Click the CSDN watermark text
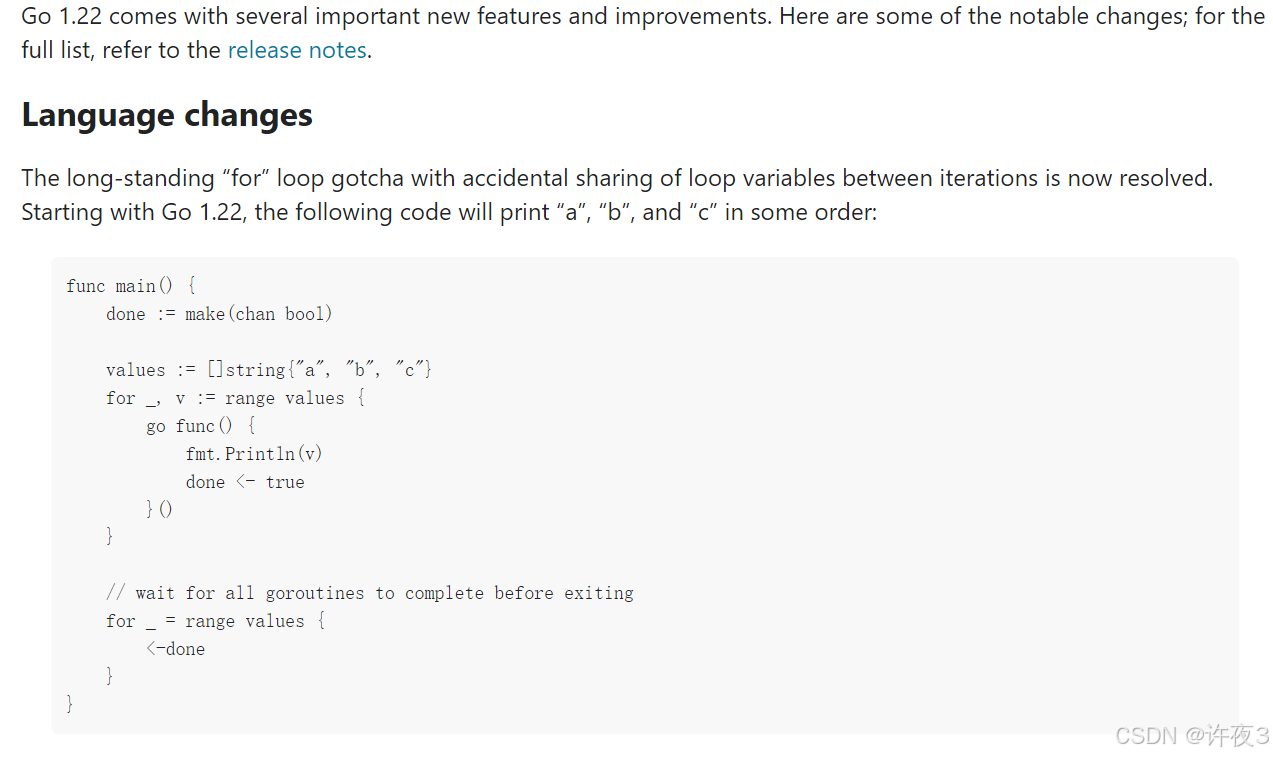Viewport: 1273px width, 757px height. click(1191, 736)
